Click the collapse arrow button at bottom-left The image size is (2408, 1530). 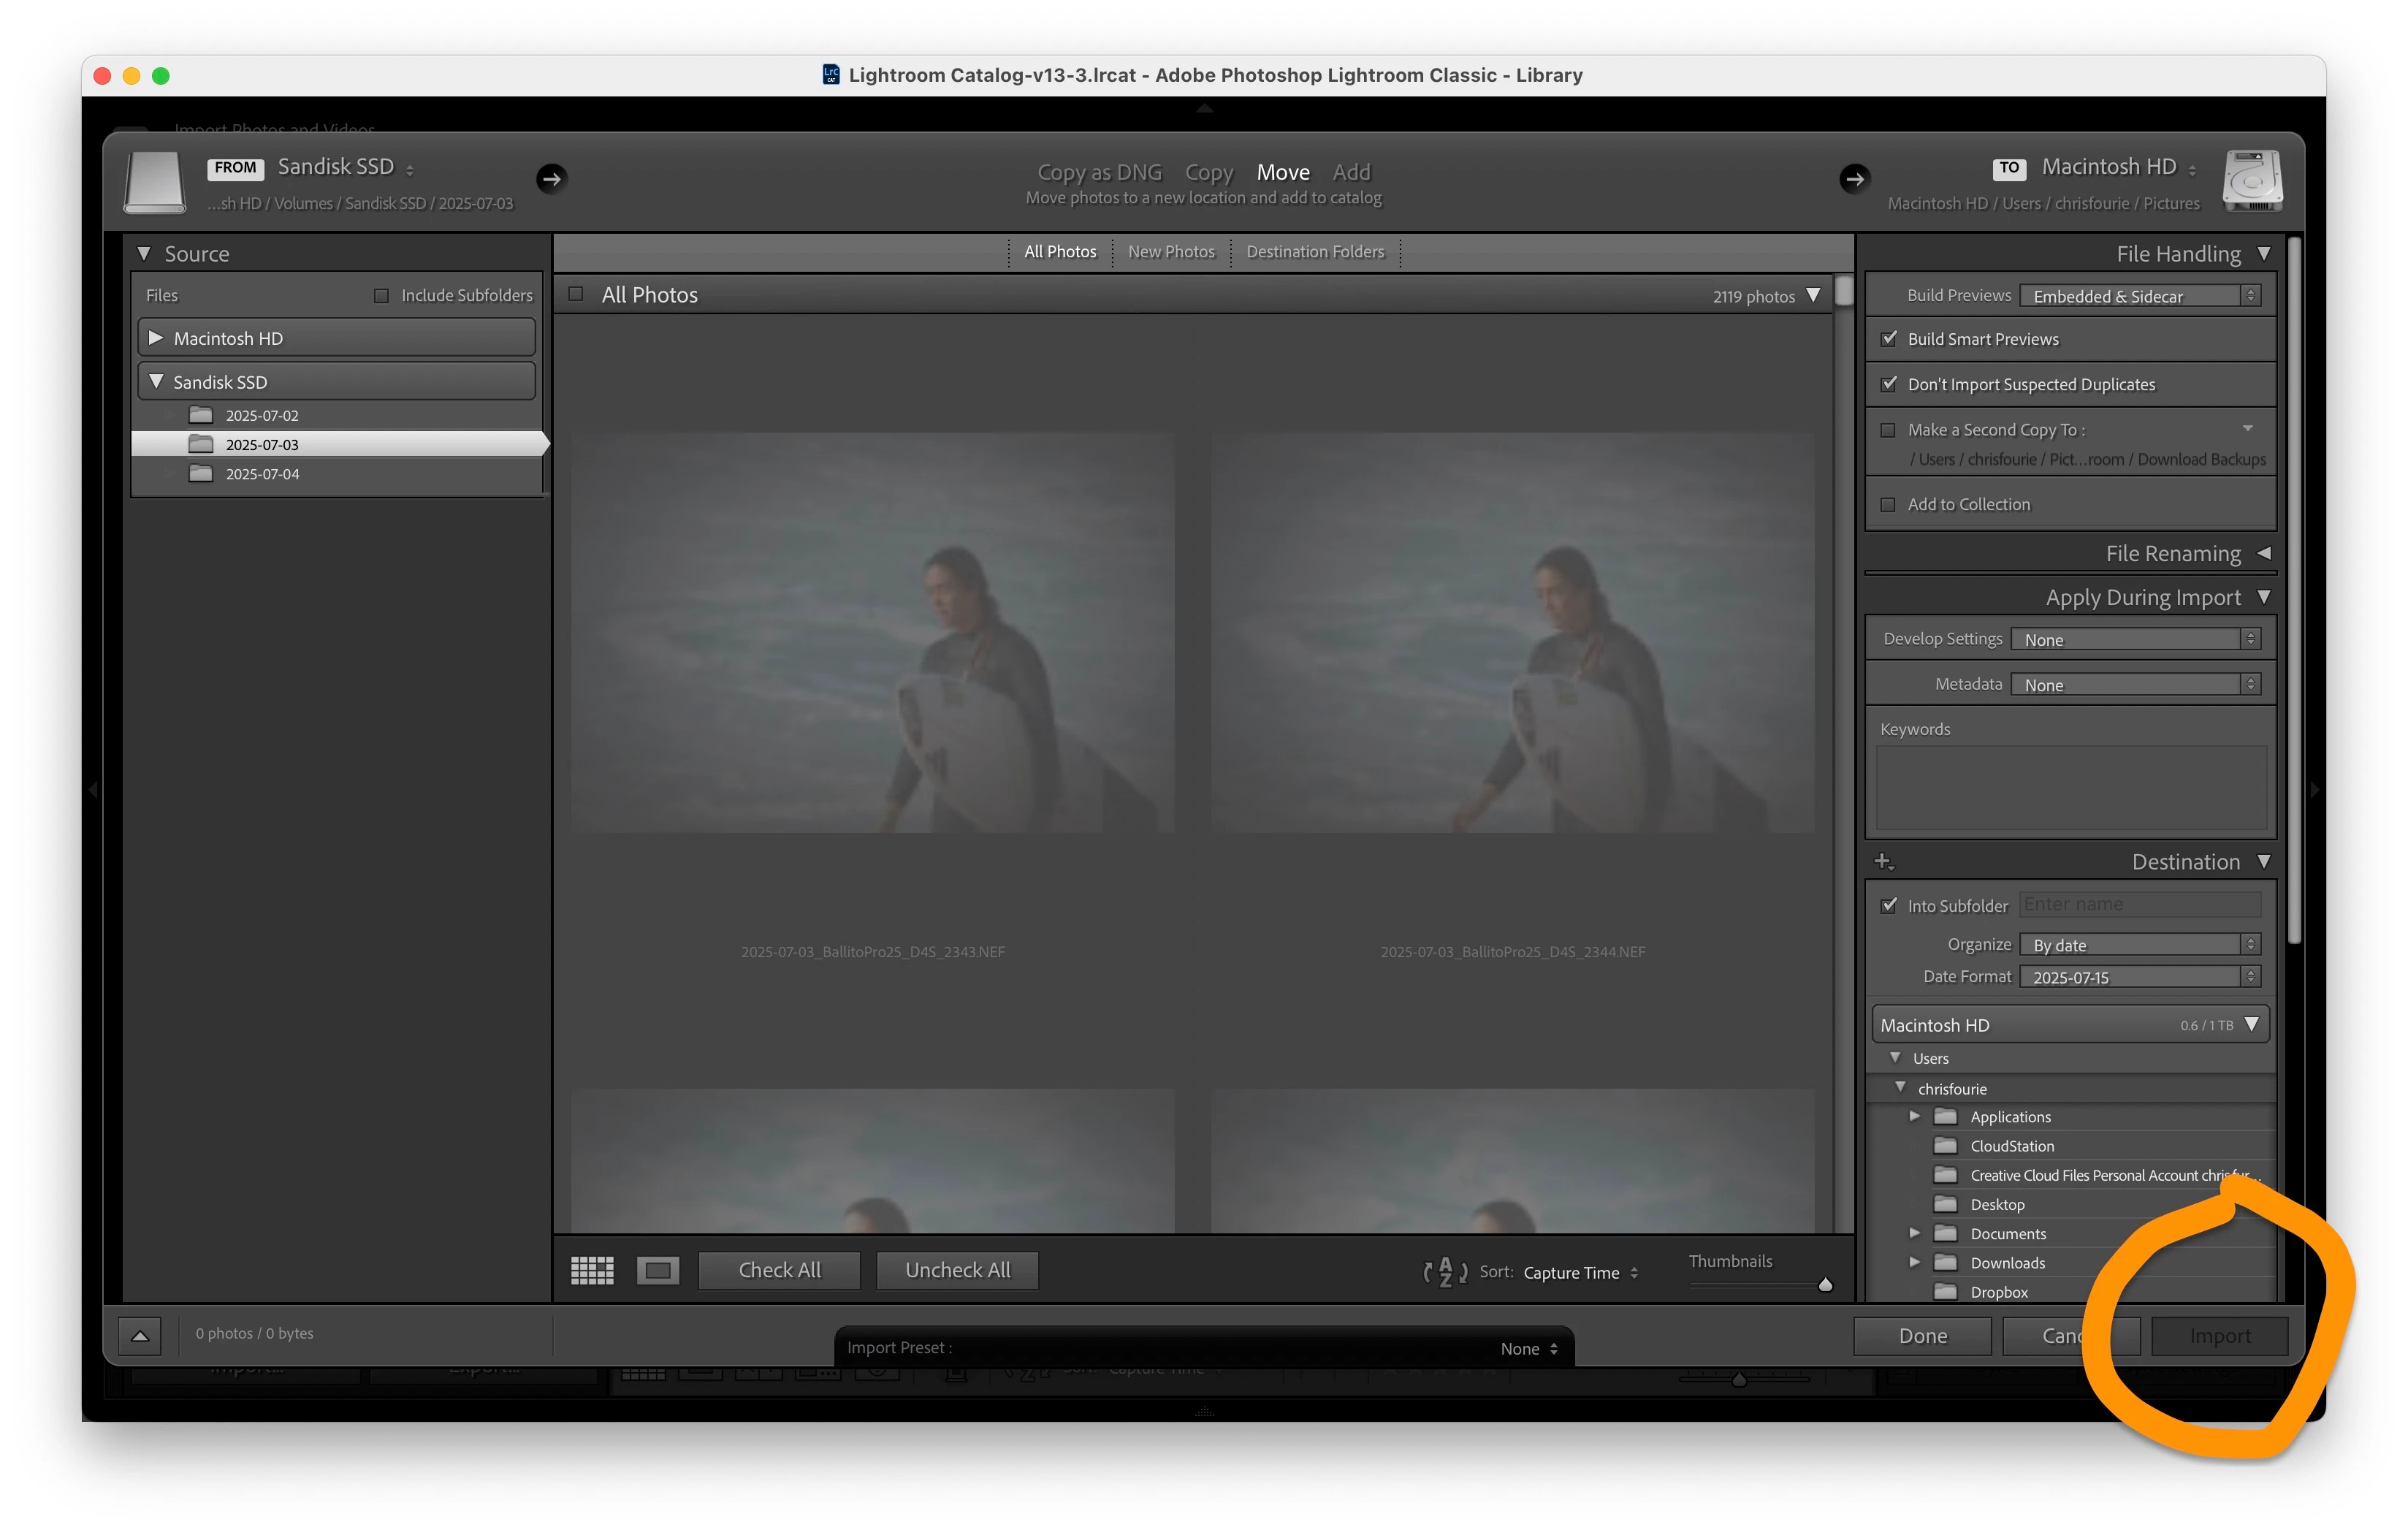140,1335
